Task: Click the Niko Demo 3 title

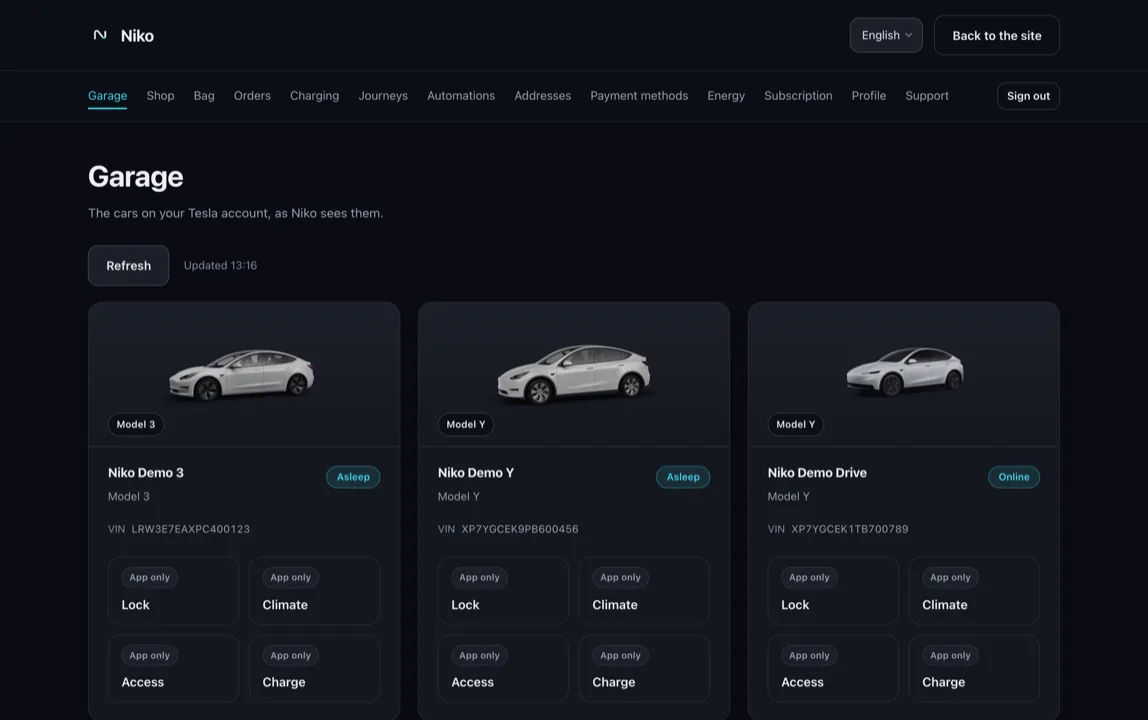Action: point(146,472)
